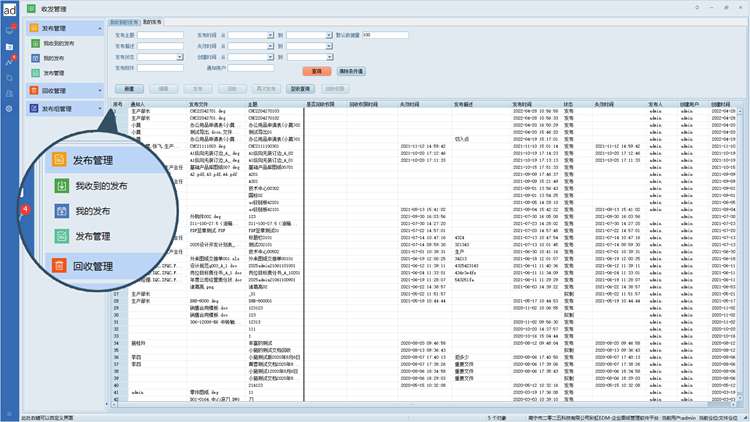Open 我收到的发布 in the sidebar
The height and width of the screenshot is (422, 750).
click(60, 44)
